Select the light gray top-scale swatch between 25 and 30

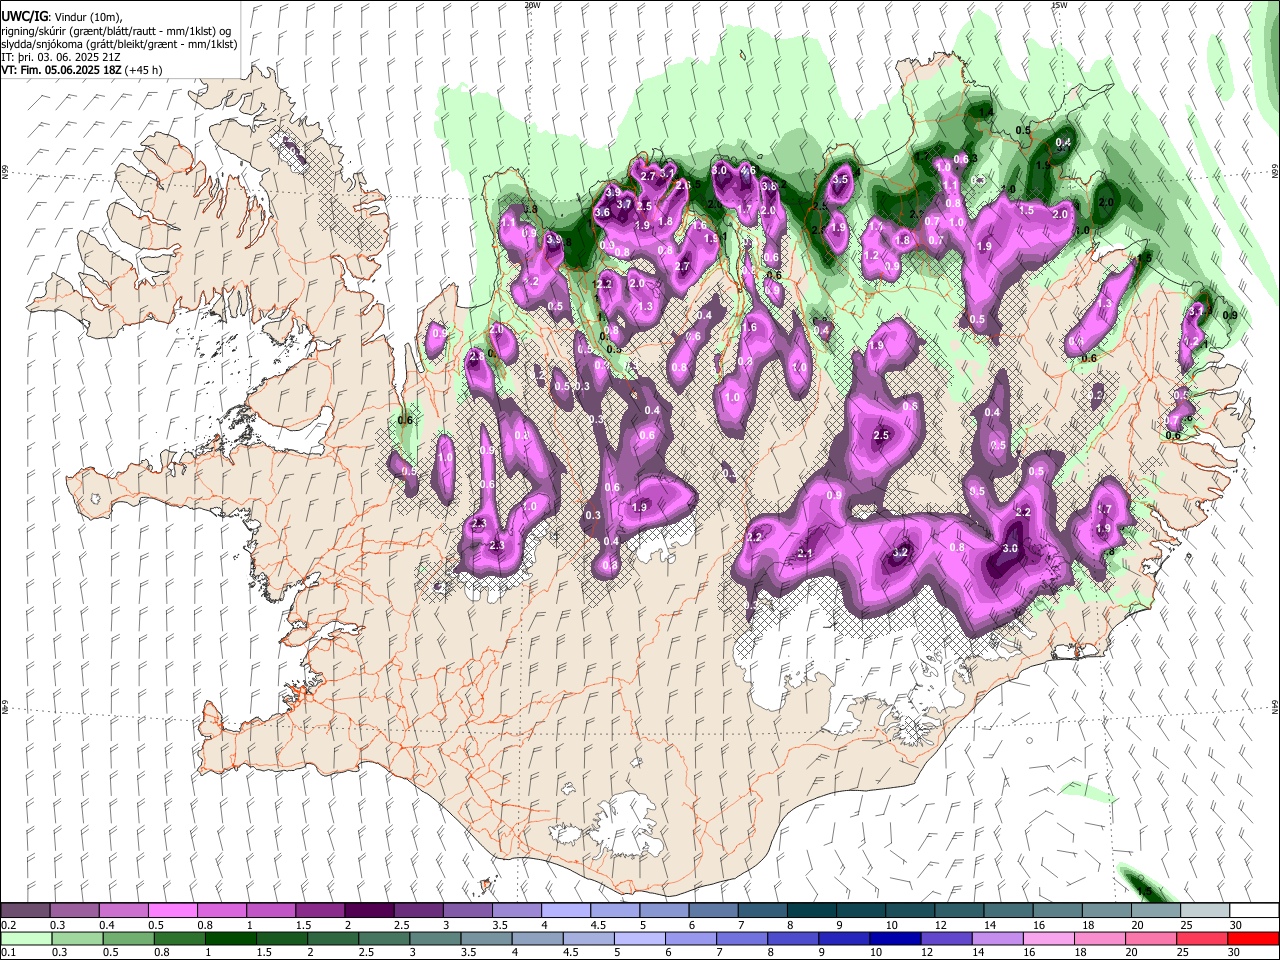(1205, 910)
